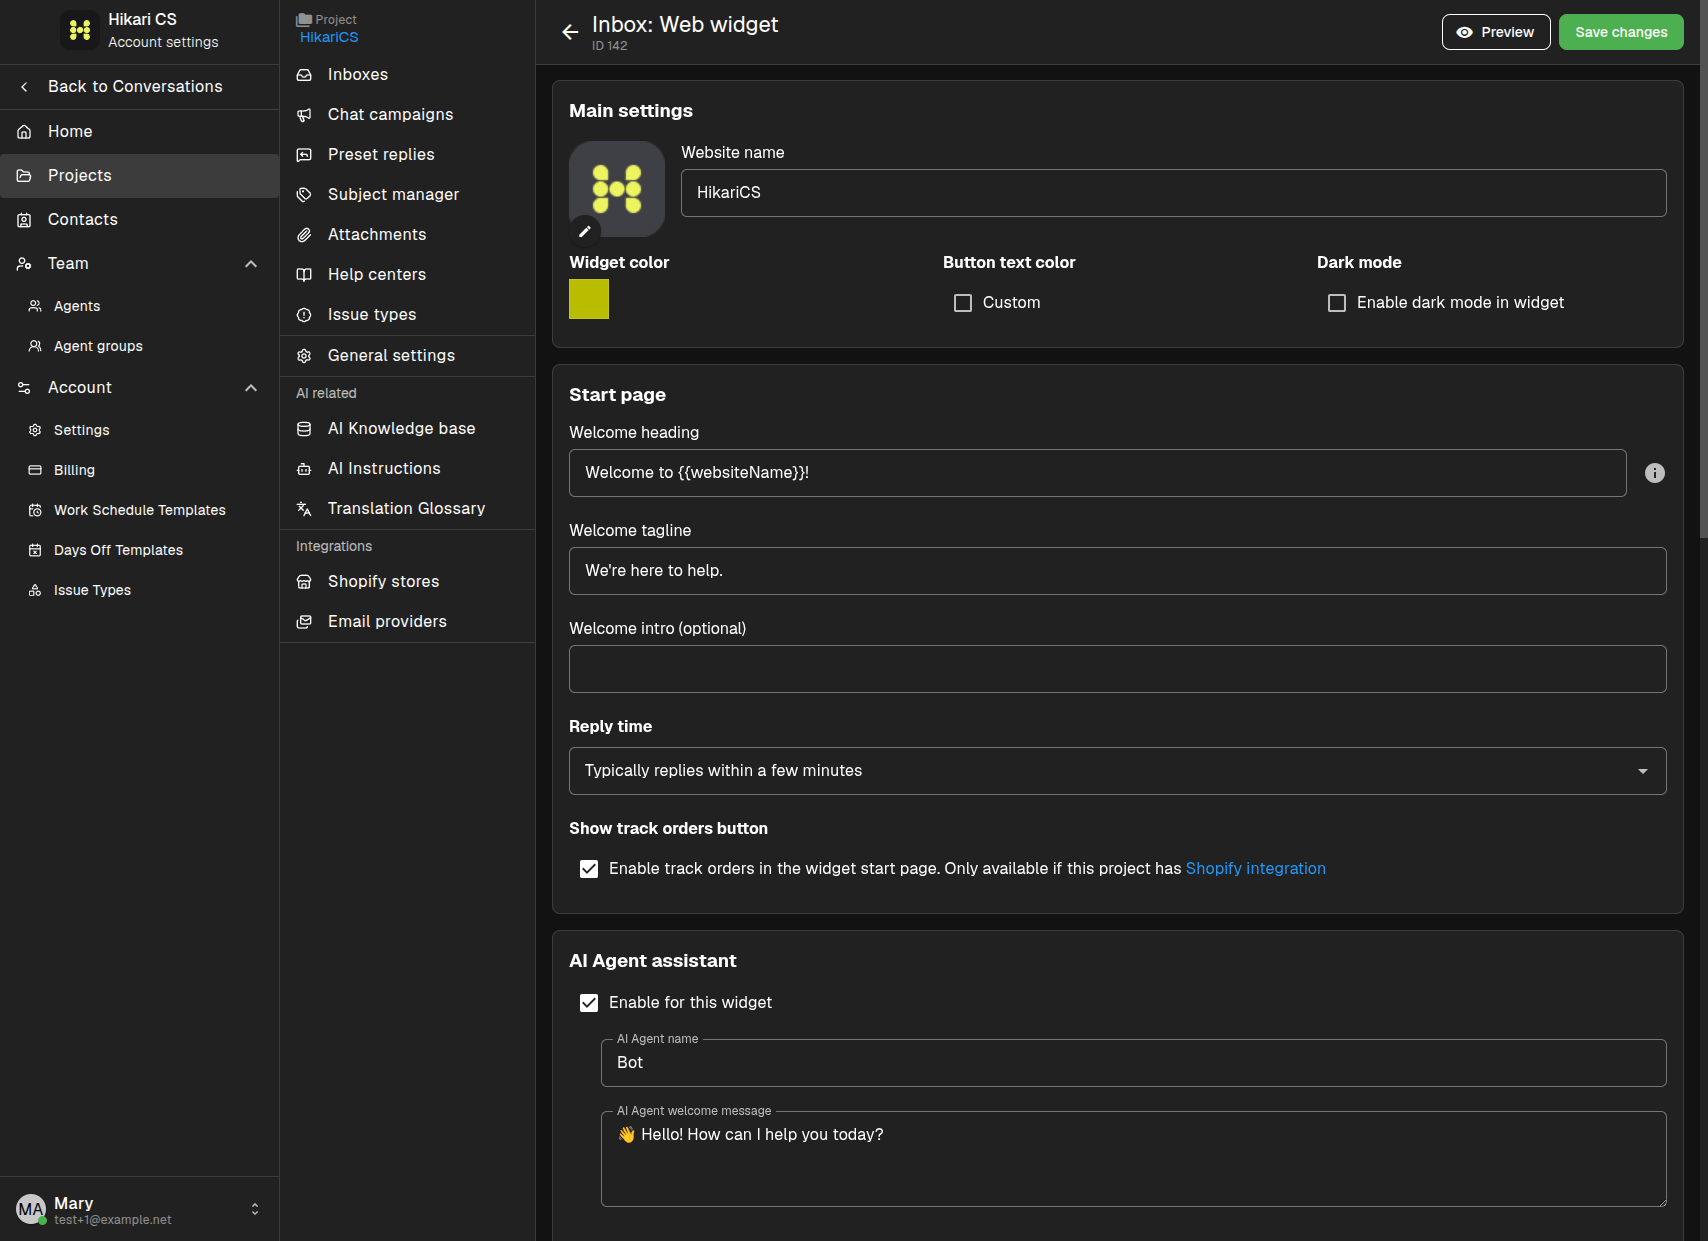1708x1241 pixels.
Task: Click the Home house icon
Action: (x=24, y=132)
